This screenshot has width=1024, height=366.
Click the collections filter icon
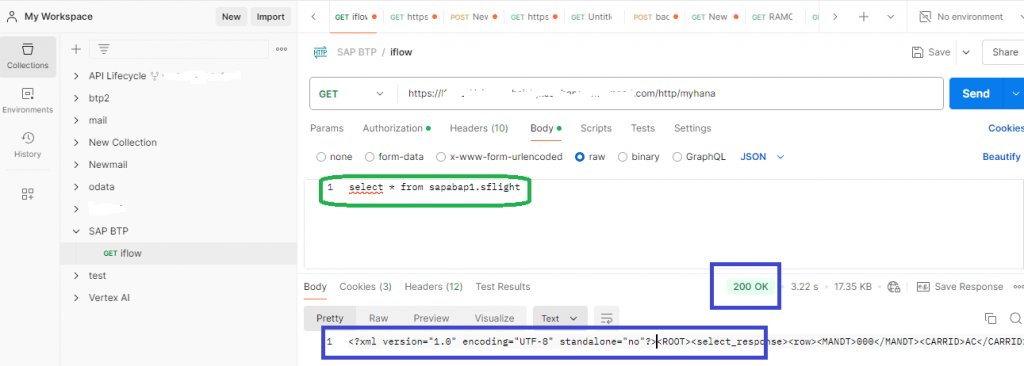pos(104,49)
